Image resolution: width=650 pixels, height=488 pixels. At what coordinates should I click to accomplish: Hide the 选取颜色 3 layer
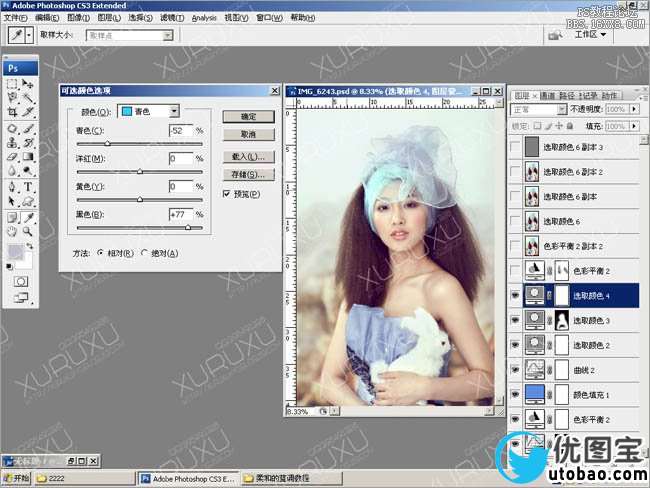(515, 320)
